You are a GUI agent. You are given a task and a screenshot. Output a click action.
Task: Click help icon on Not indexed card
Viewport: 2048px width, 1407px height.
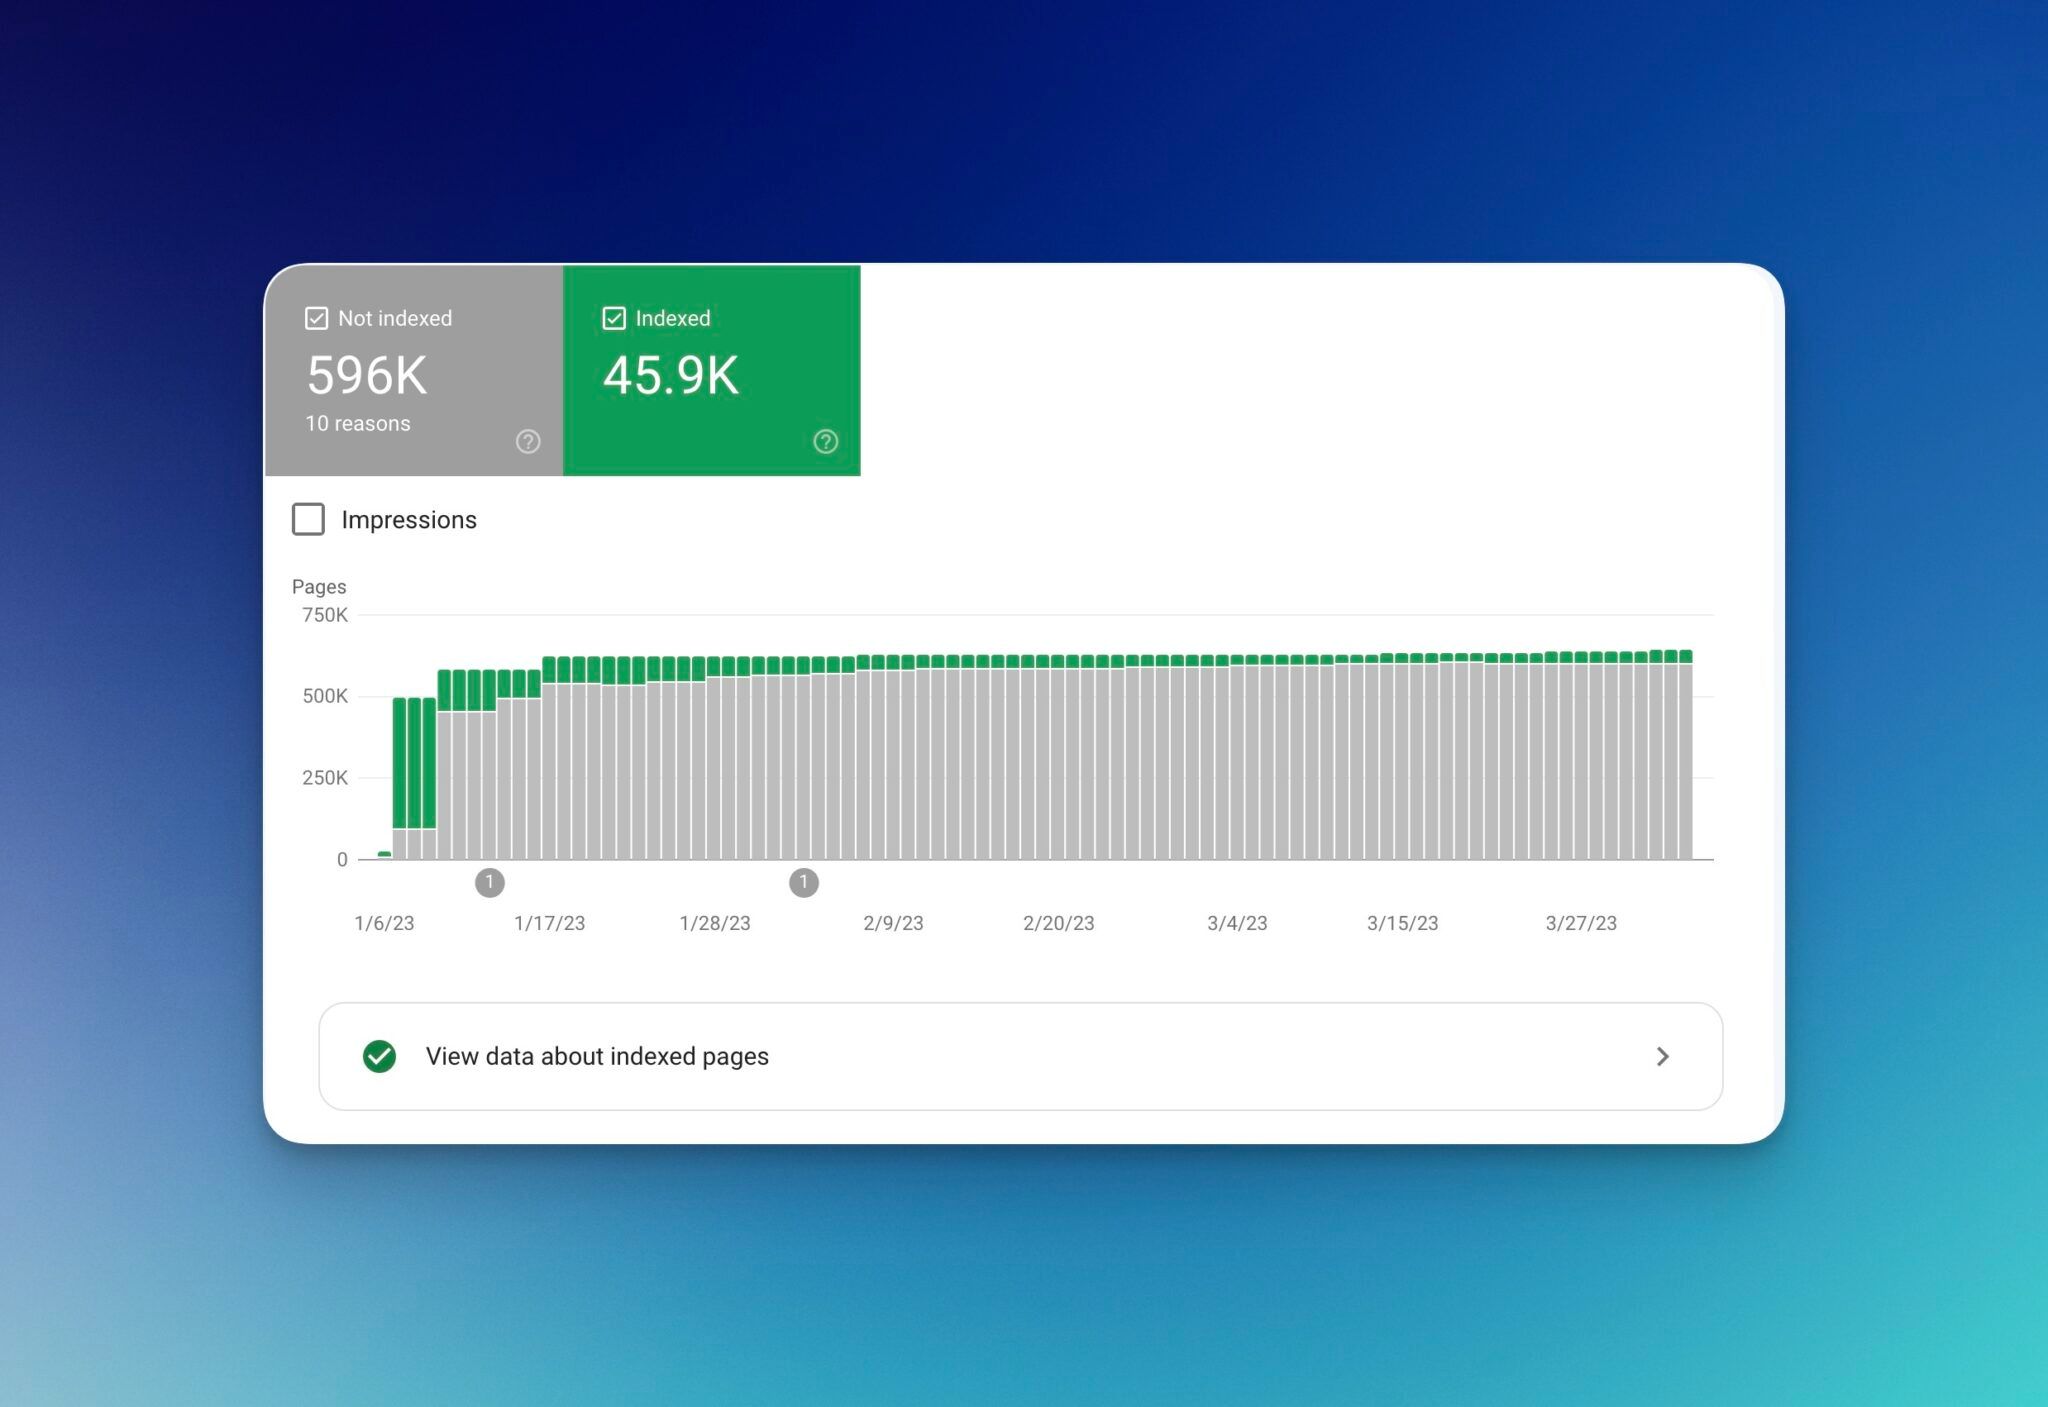point(528,441)
